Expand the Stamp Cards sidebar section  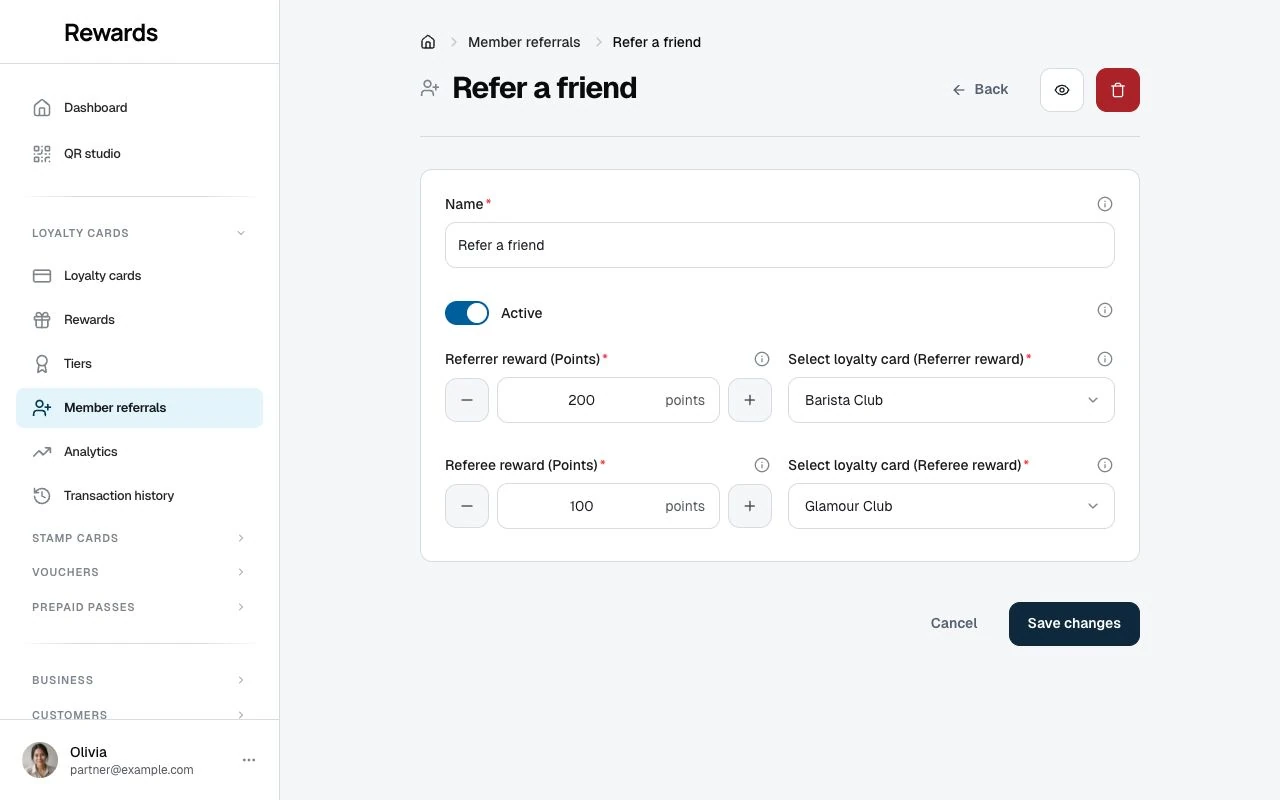pos(139,538)
